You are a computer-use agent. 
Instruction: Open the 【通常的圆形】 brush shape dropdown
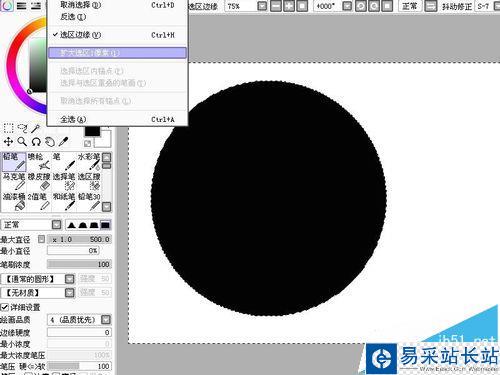click(x=70, y=279)
